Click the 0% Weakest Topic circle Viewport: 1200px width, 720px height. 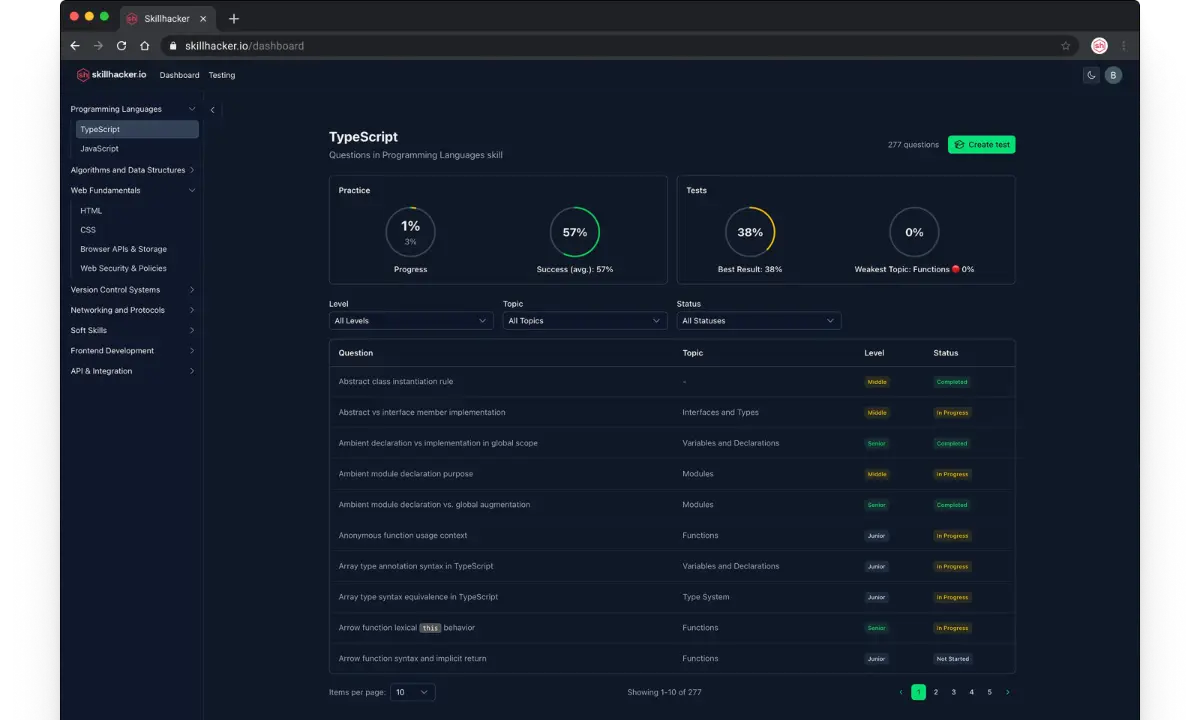pyautogui.click(x=914, y=232)
